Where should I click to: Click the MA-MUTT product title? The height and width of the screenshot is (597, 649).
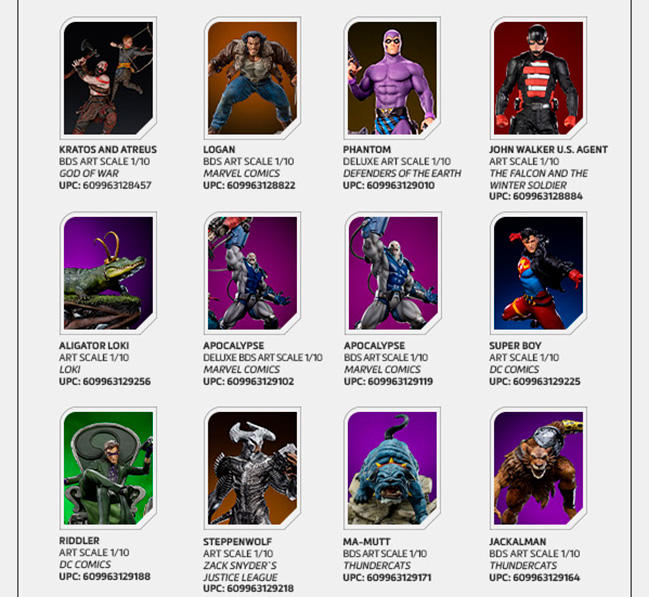(367, 542)
